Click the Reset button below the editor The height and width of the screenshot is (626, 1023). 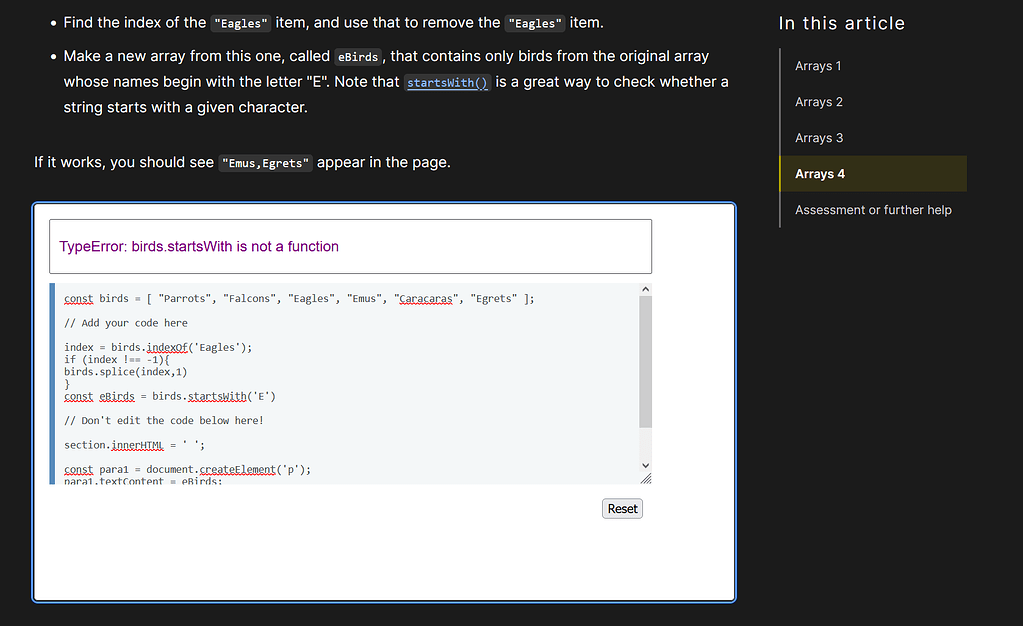pos(621,508)
